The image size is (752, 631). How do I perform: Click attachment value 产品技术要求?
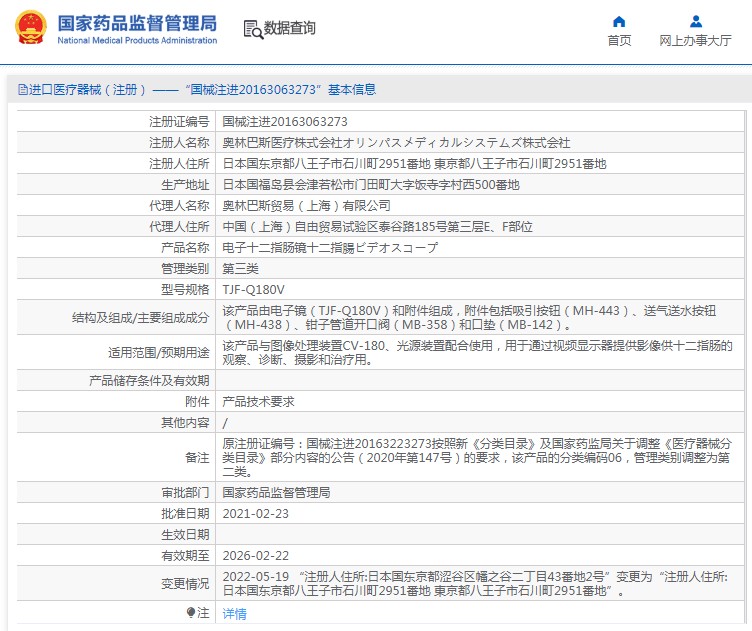pos(258,402)
